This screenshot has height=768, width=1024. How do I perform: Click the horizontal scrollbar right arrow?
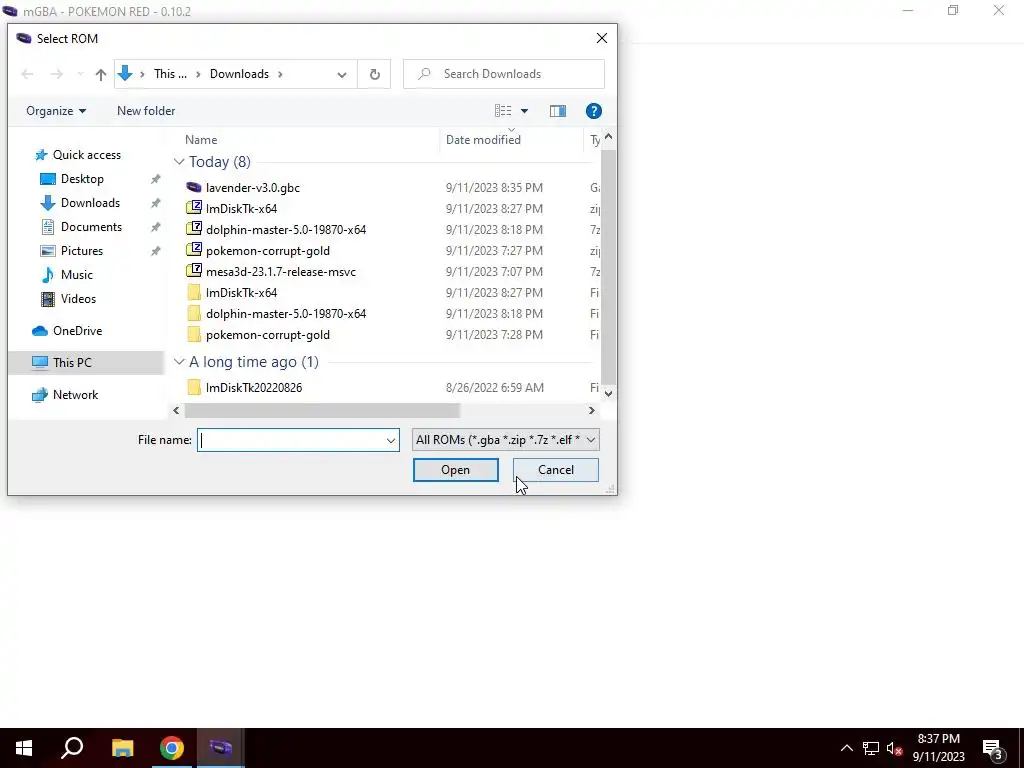592,411
